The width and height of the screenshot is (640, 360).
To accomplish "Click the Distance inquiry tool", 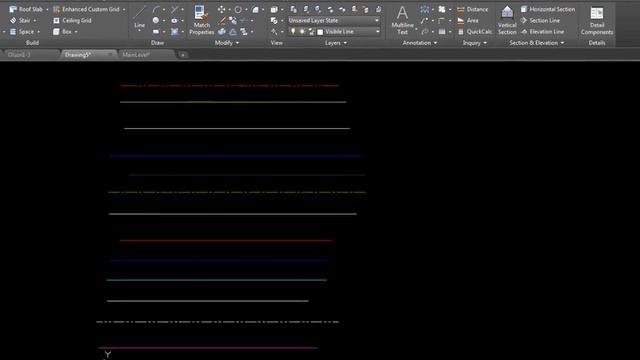I will [x=473, y=9].
